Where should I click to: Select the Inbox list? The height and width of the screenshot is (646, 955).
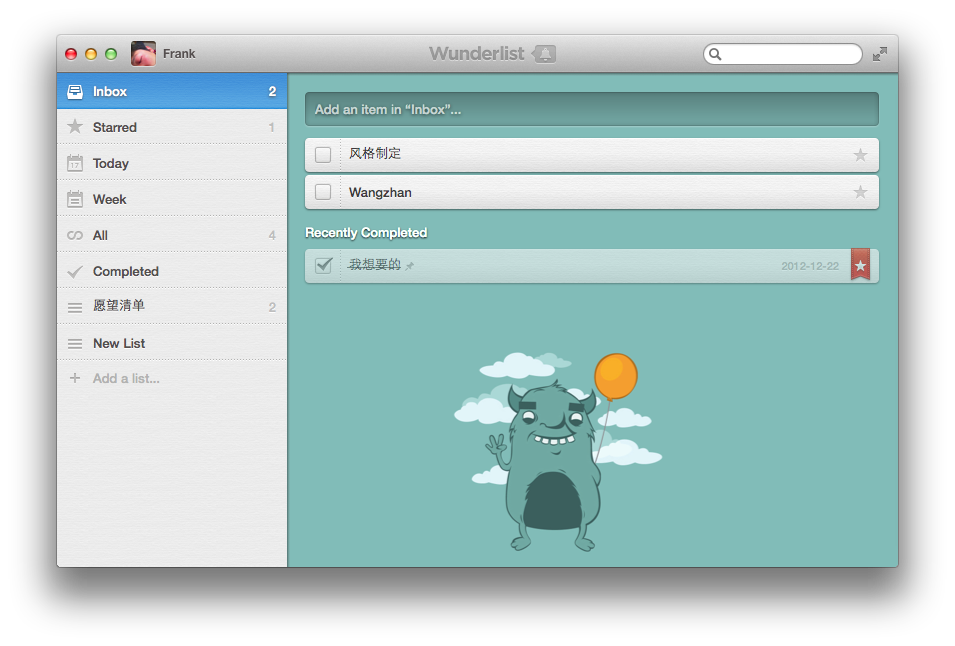[172, 91]
